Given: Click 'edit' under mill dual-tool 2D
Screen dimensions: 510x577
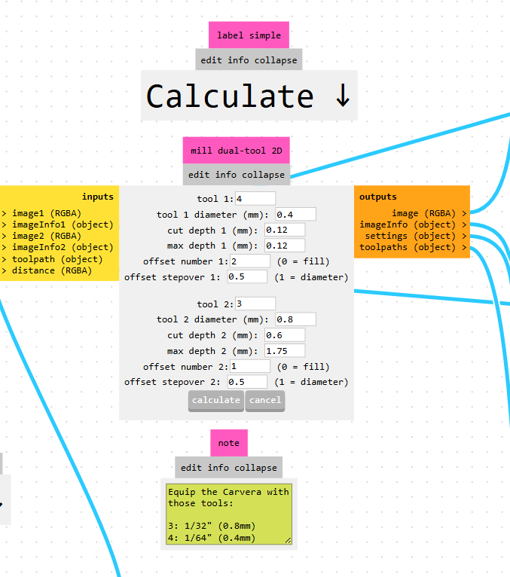Looking at the screenshot, I should 199,175.
